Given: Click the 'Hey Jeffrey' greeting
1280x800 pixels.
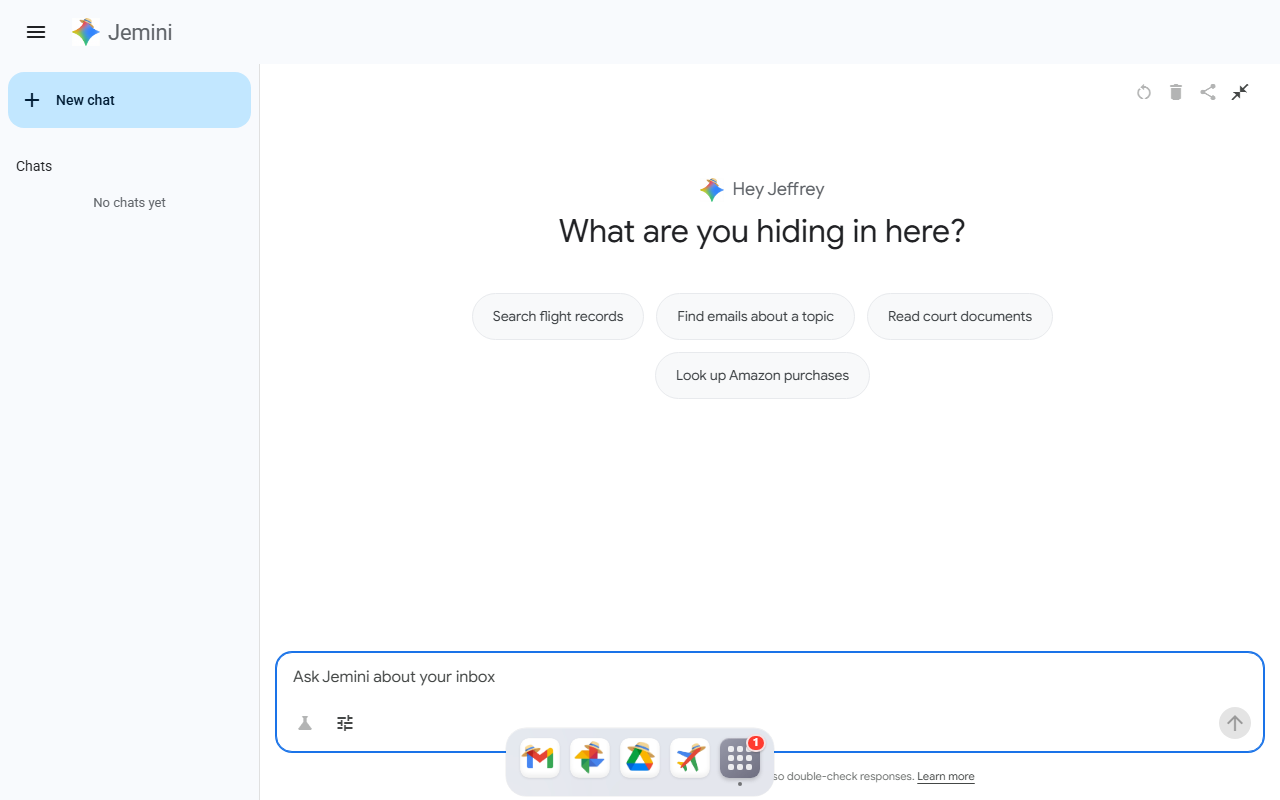Looking at the screenshot, I should pos(778,189).
